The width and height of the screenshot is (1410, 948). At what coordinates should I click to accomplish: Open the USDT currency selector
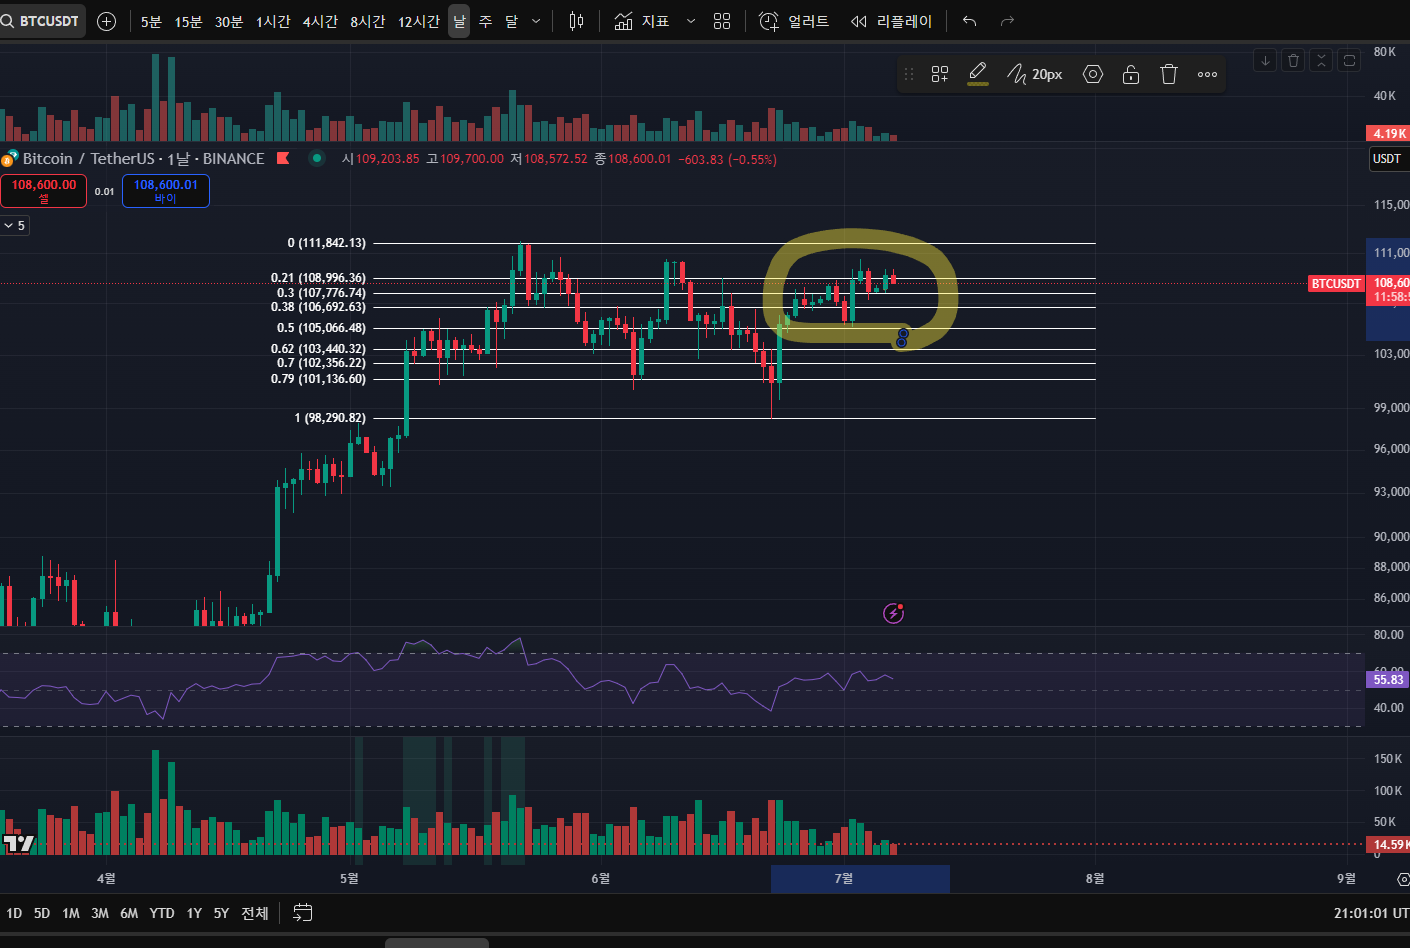point(1388,159)
